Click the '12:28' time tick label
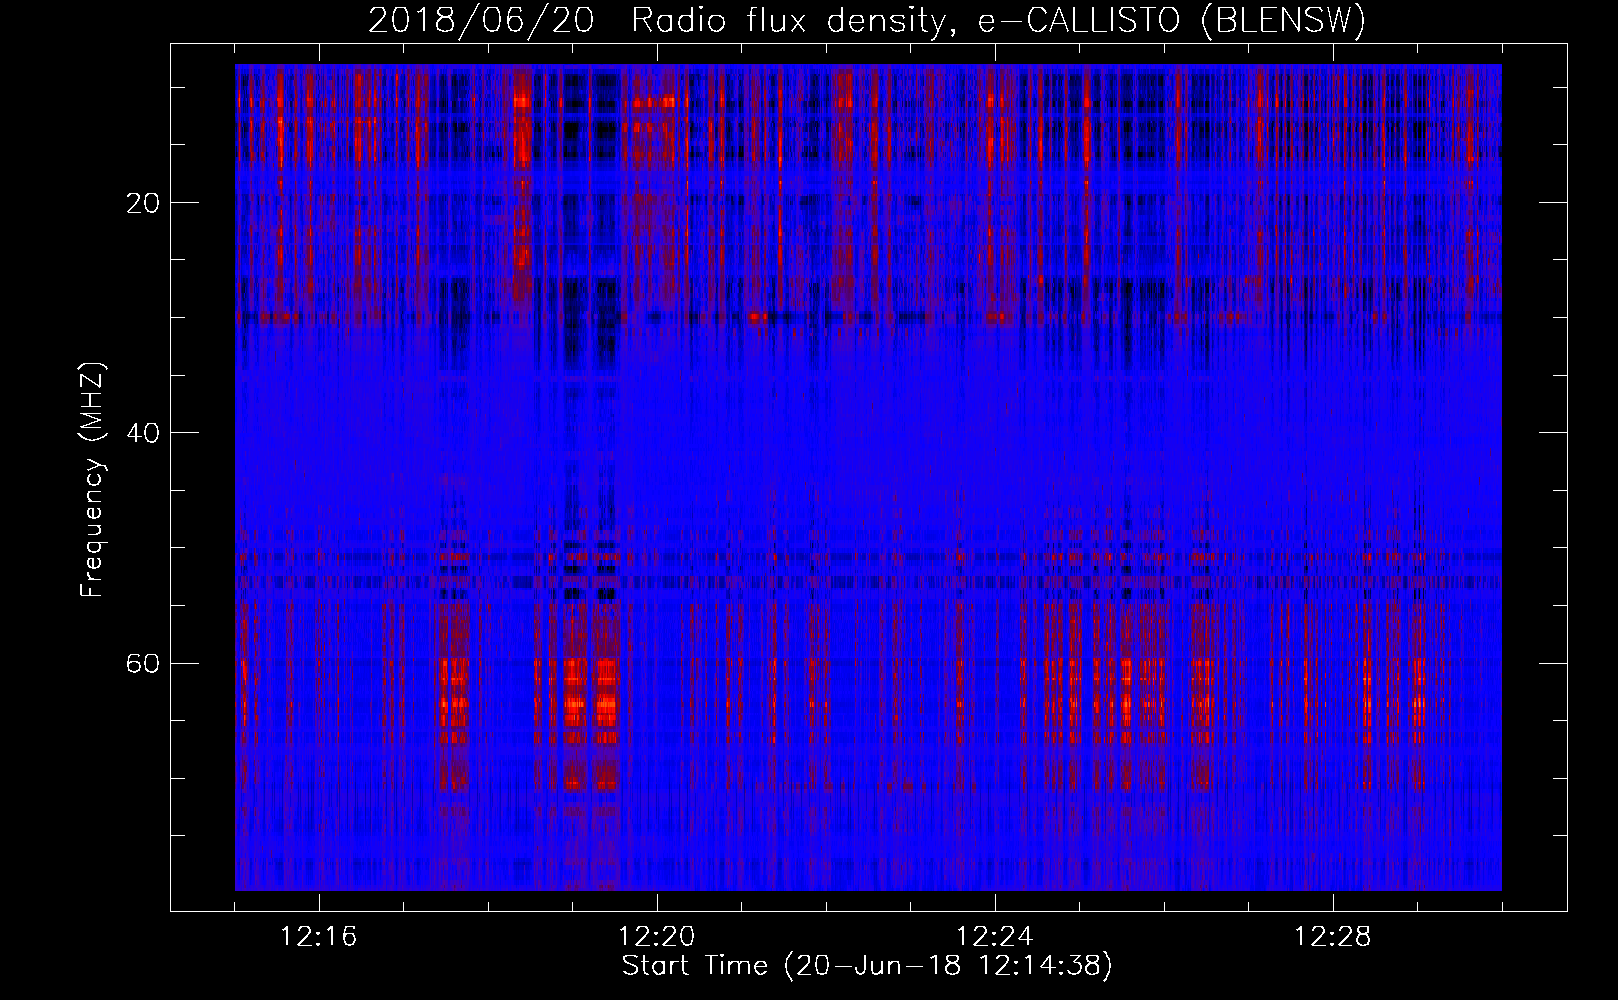1618x1000 pixels. click(x=1333, y=937)
